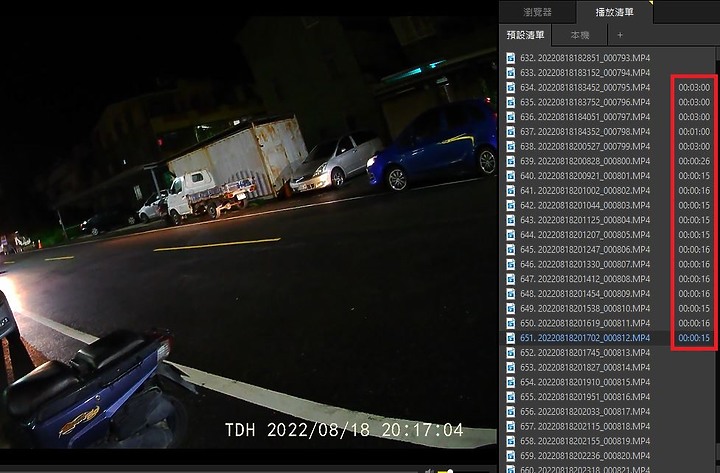Switch to the 瀏覽器 tab
This screenshot has width=720, height=473.
[x=537, y=12]
